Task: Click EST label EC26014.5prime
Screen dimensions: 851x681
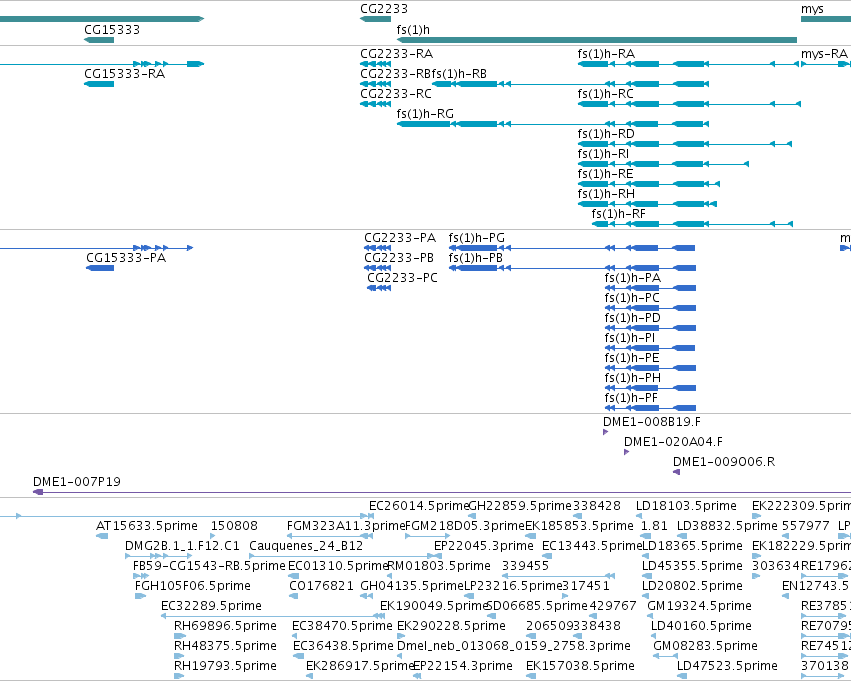Action: [418, 506]
